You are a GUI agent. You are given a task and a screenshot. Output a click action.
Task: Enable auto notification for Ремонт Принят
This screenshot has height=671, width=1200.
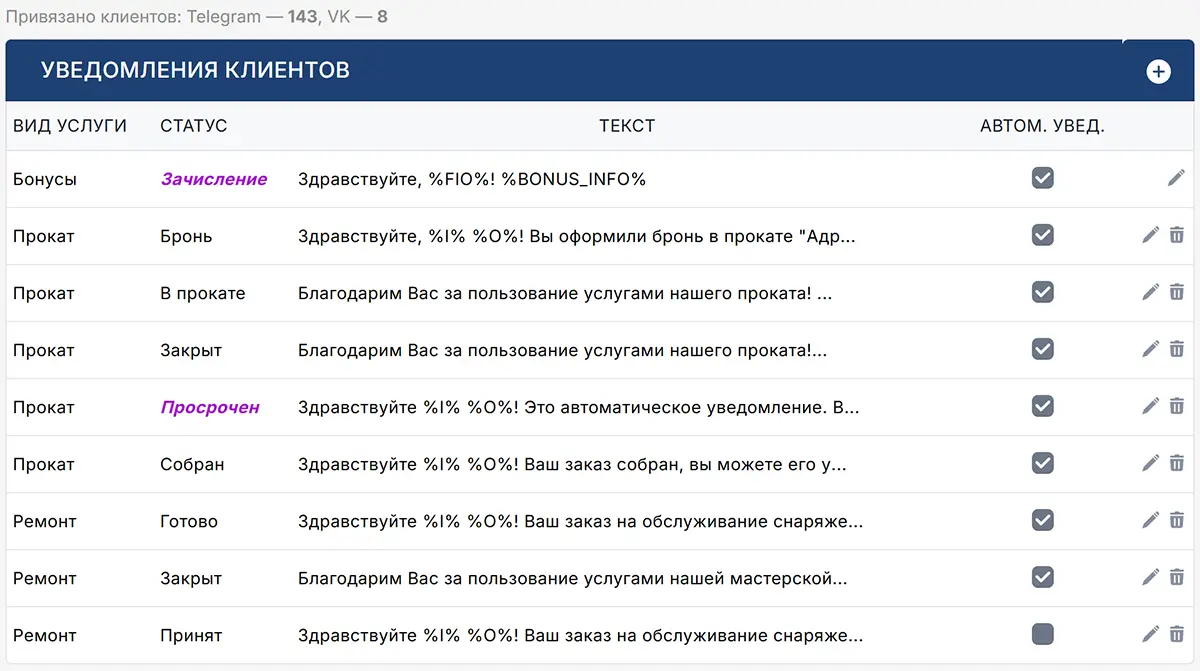point(1042,634)
